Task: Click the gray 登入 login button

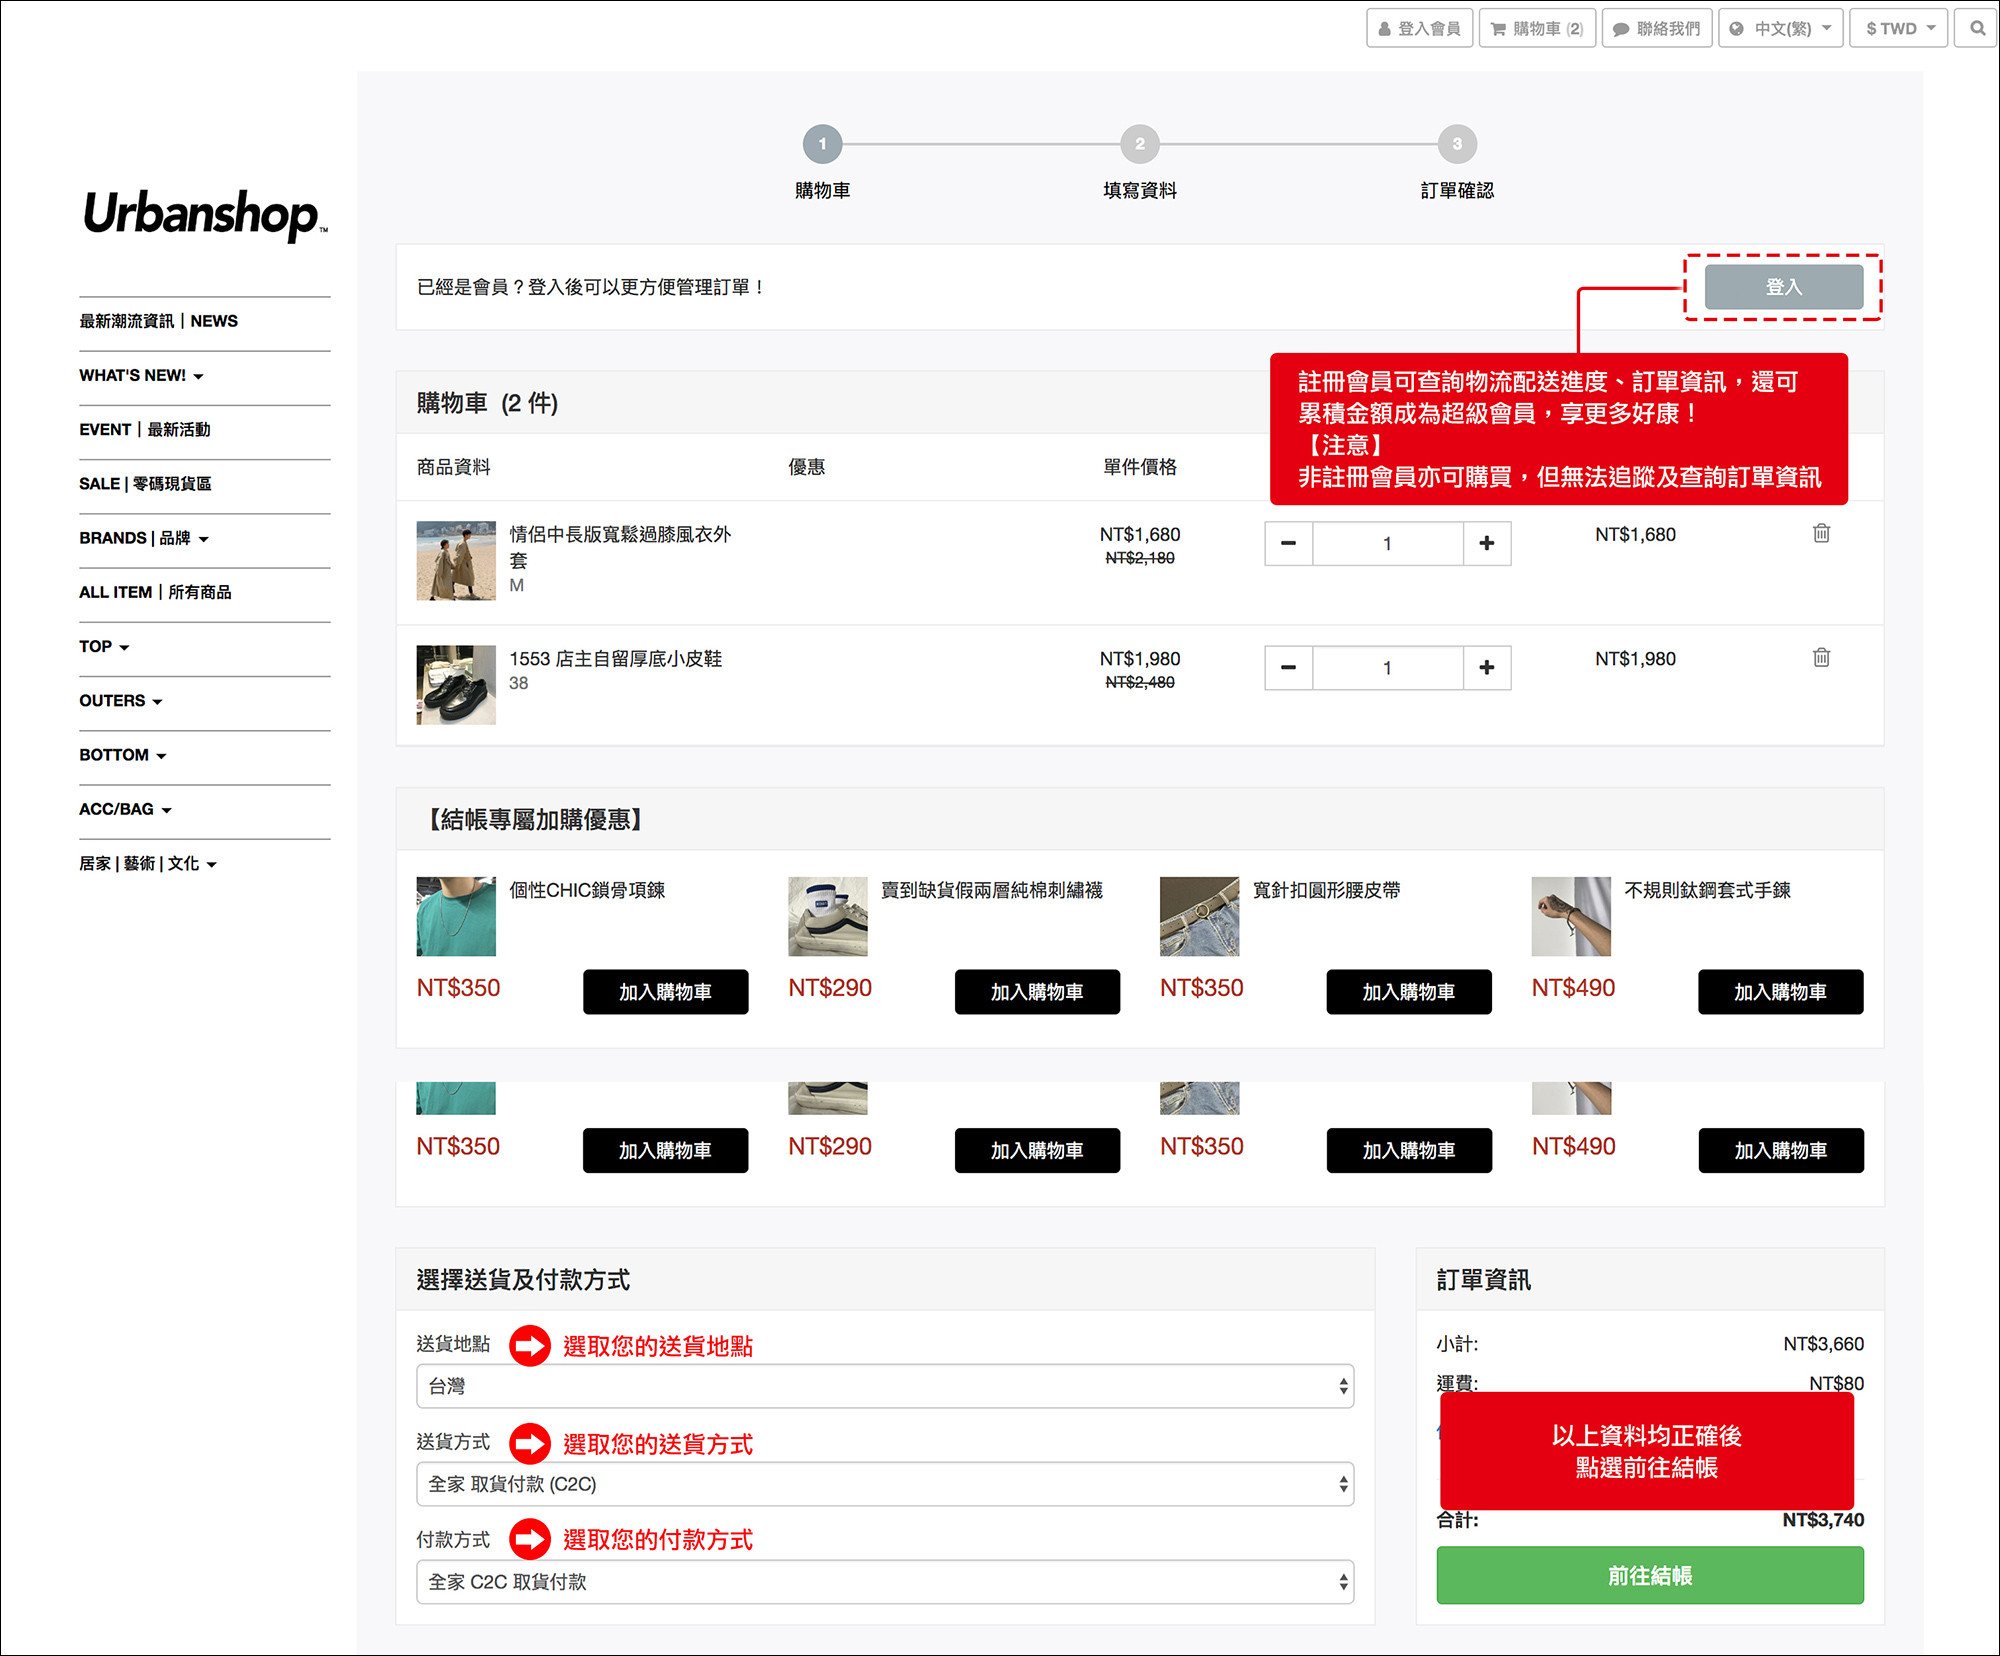Action: point(1783,287)
